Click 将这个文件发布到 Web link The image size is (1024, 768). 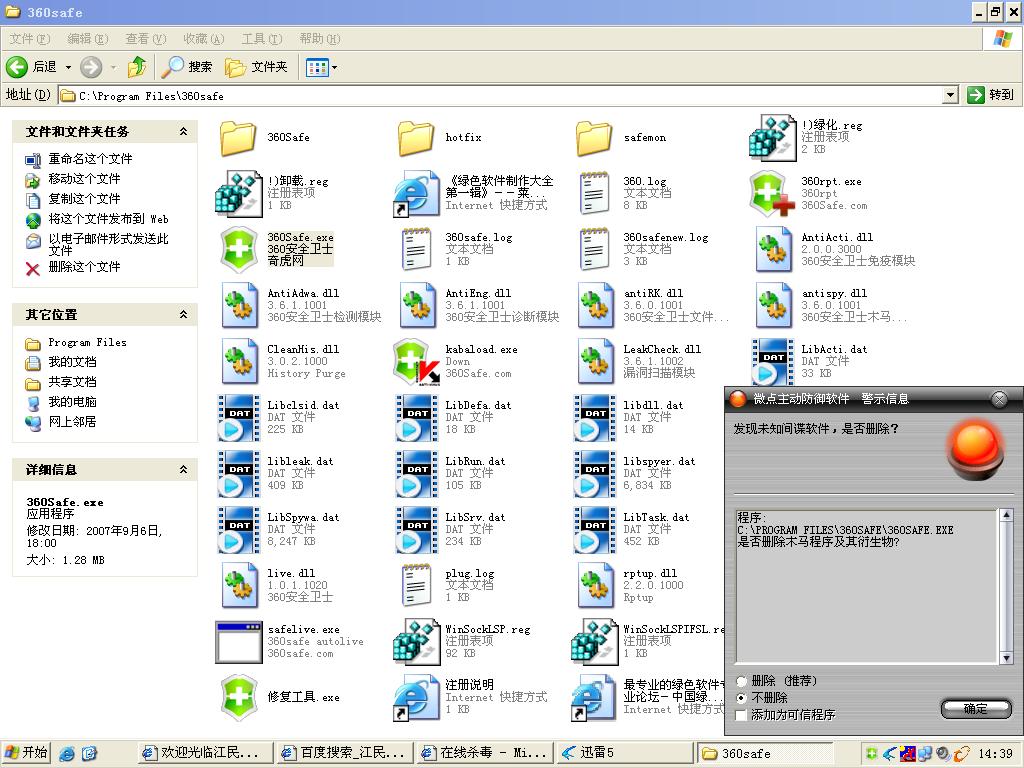(x=108, y=219)
